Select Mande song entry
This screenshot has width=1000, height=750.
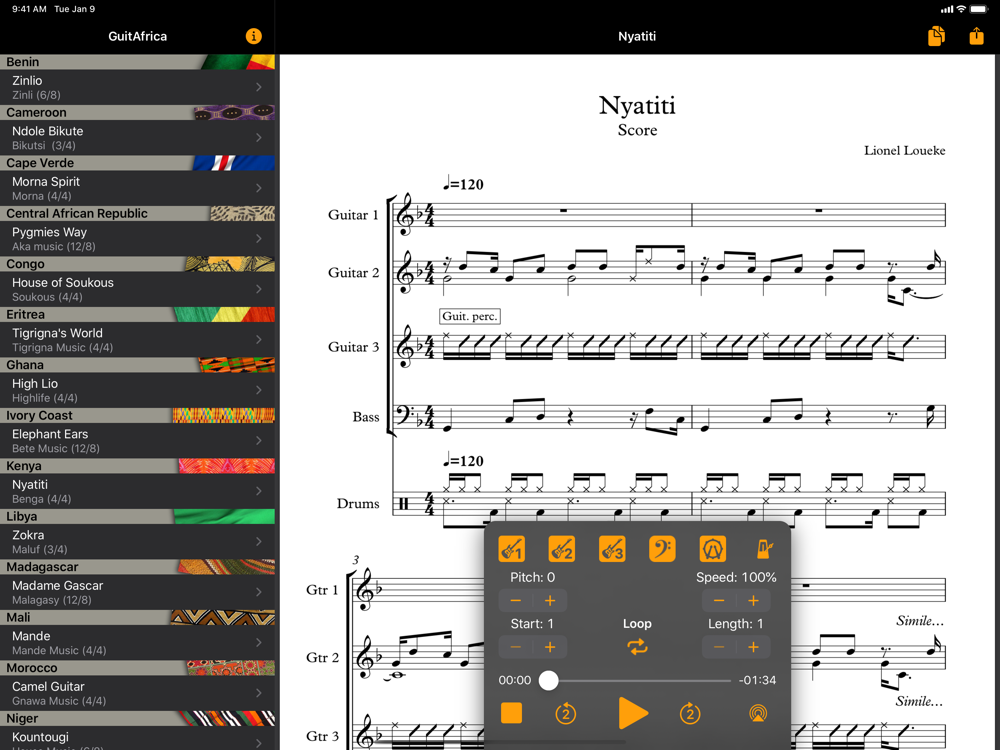[138, 642]
